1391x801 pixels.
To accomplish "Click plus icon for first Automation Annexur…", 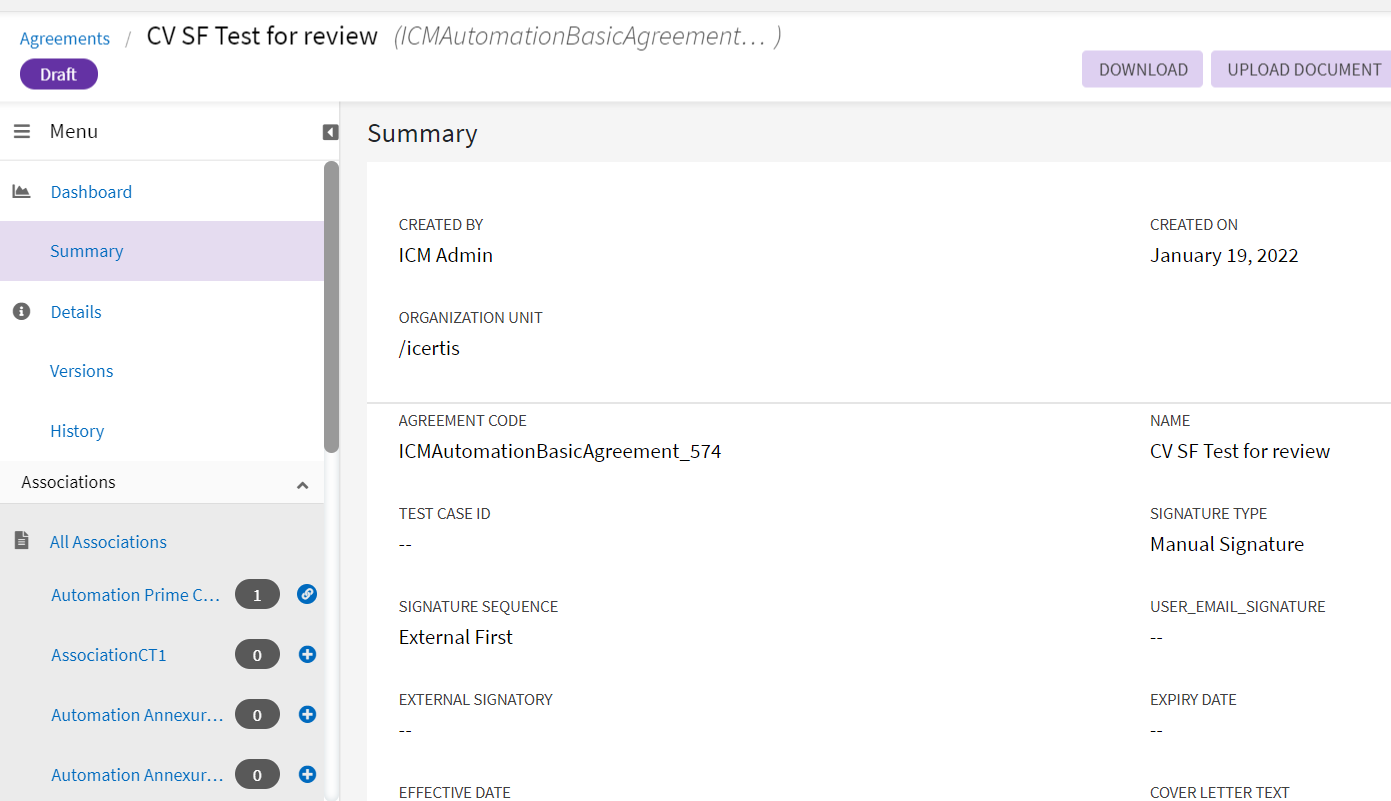I will coord(307,715).
